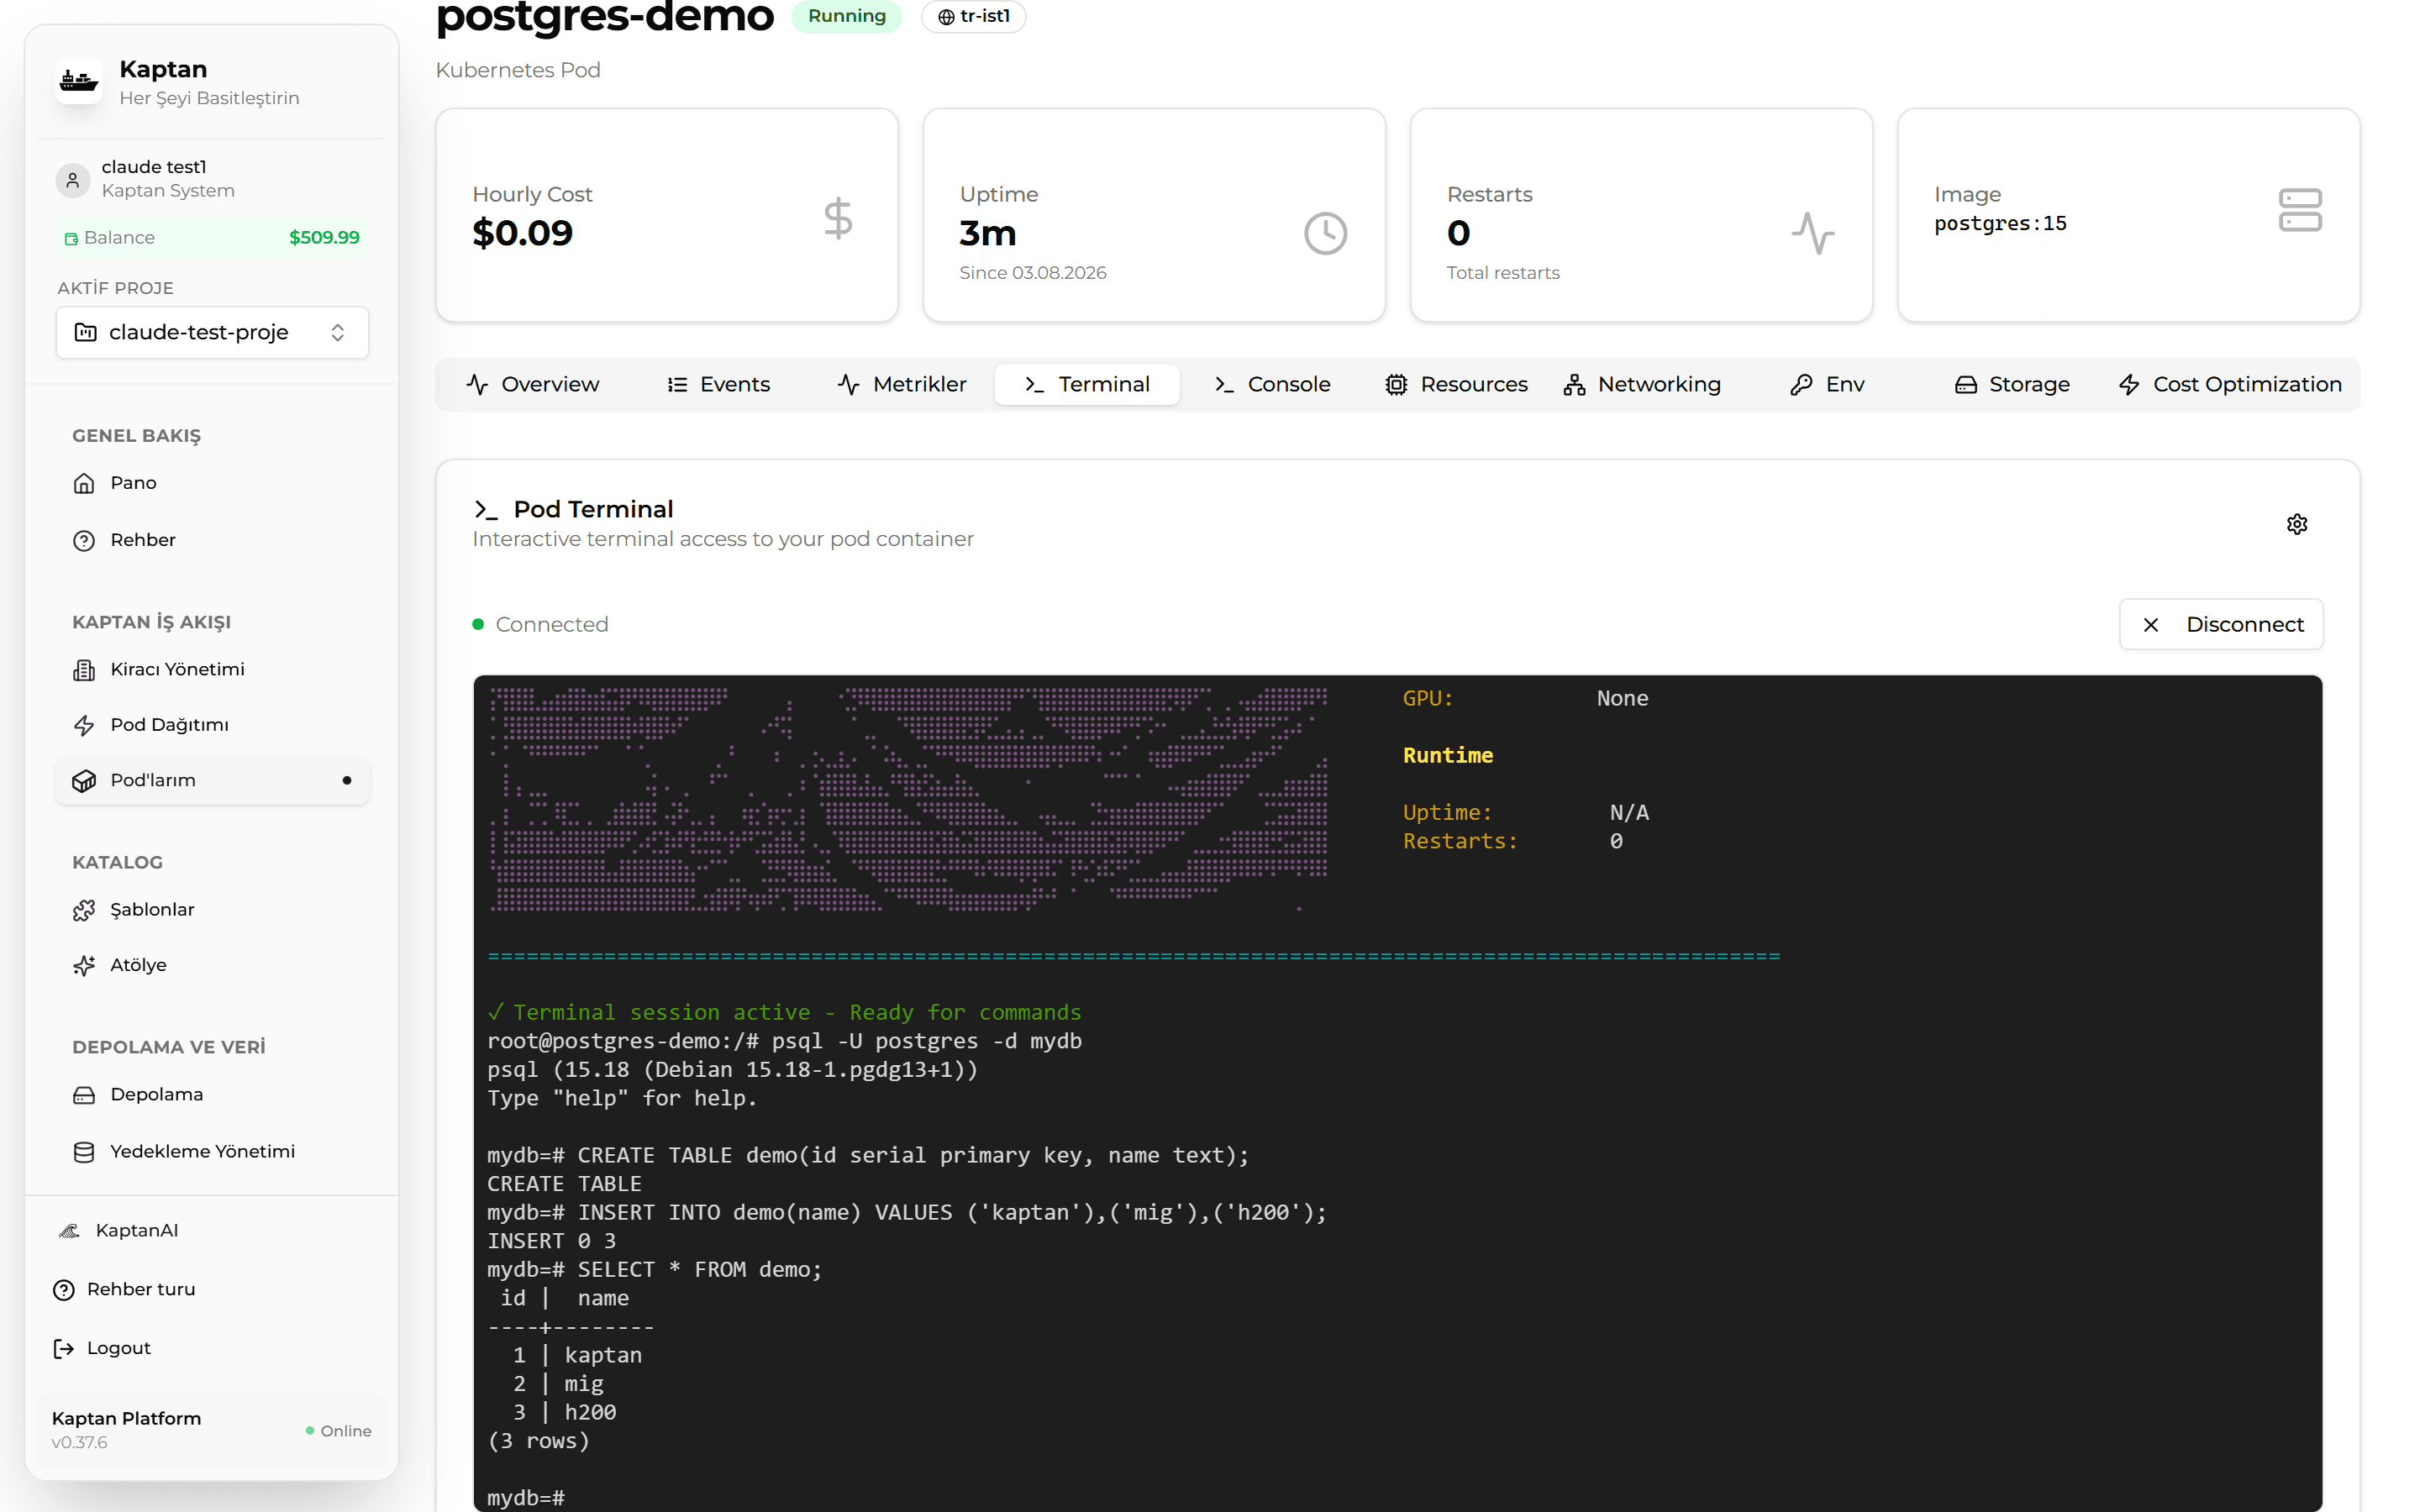The width and height of the screenshot is (2420, 1512).
Task: Launch KaptanAI assistant
Action: tap(212, 1230)
